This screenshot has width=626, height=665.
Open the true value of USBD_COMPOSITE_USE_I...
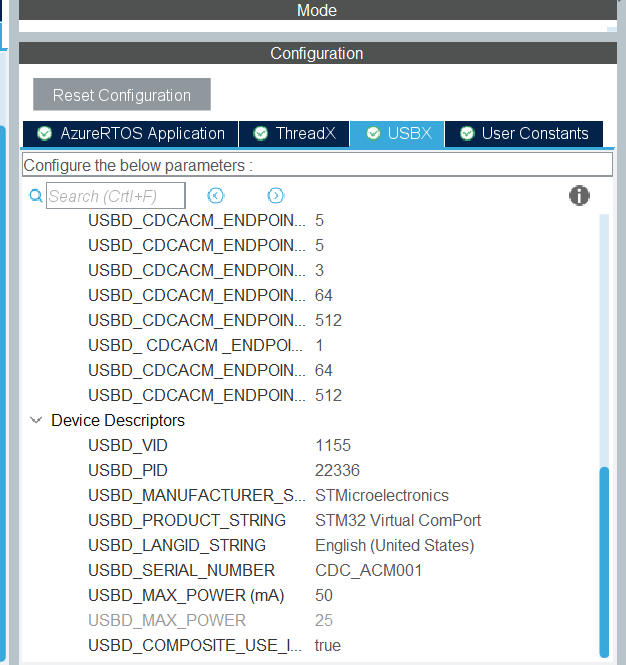pyautogui.click(x=328, y=645)
